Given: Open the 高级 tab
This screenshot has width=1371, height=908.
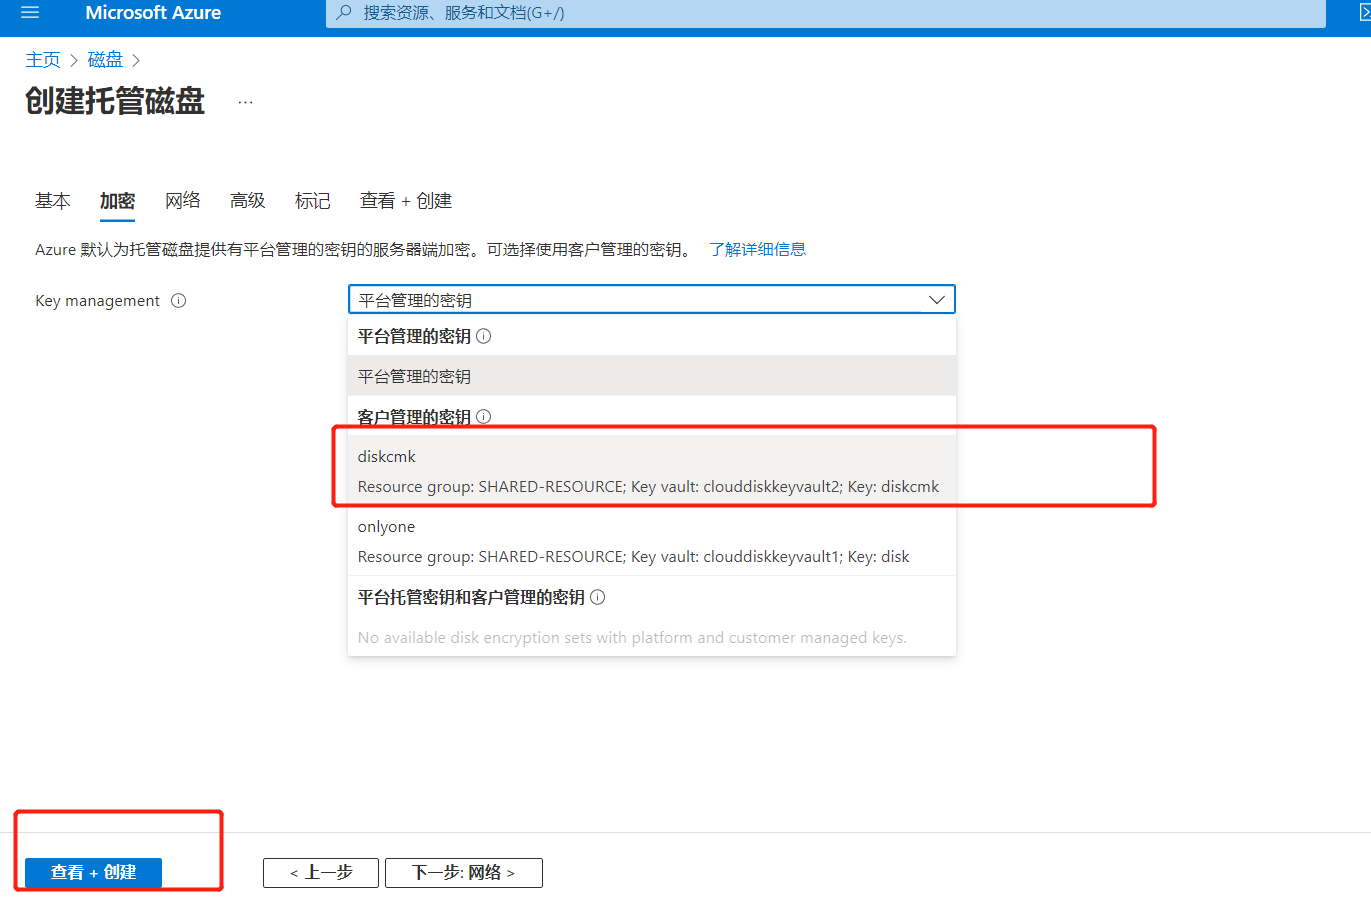Looking at the screenshot, I should click(247, 200).
